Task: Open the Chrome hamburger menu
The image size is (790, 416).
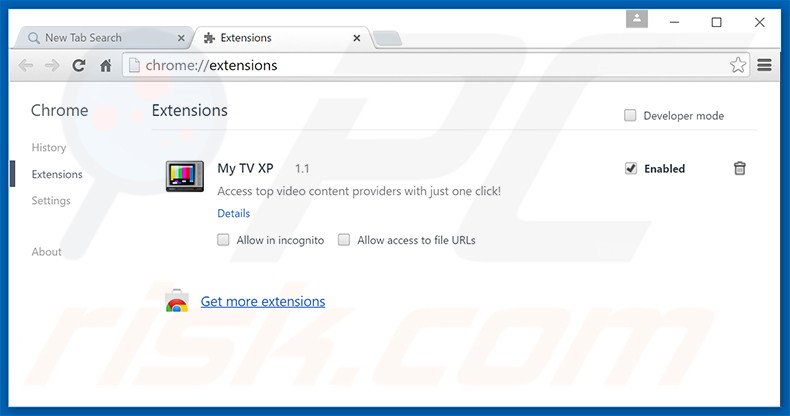Action: click(764, 65)
